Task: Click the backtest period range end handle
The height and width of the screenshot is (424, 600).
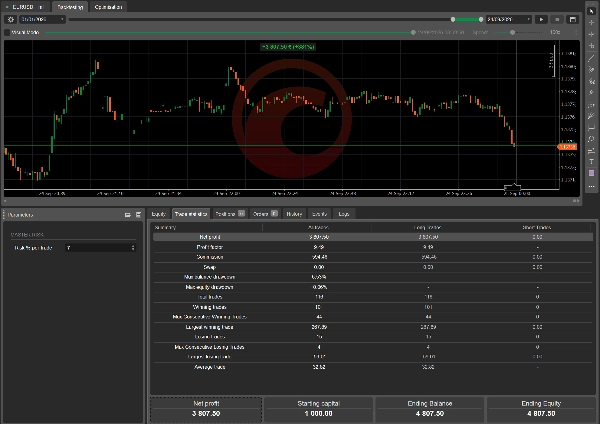Action: click(x=481, y=19)
